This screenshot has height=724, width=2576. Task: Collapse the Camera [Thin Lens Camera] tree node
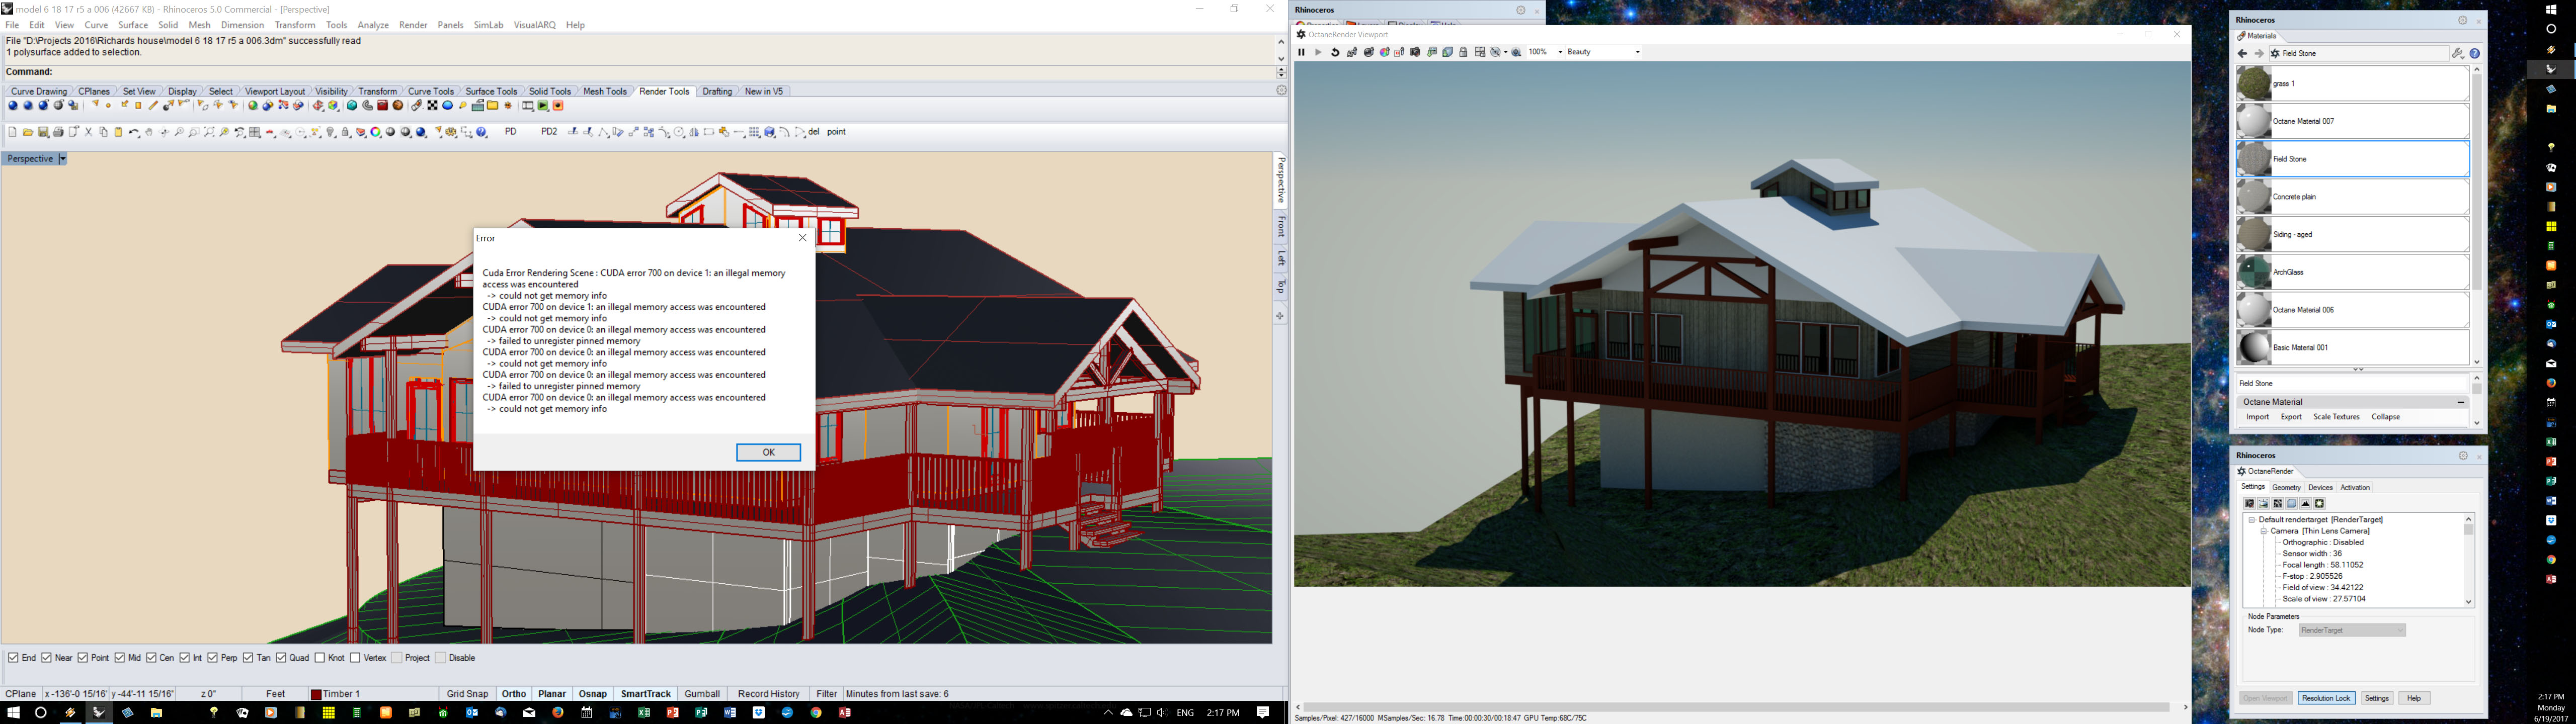[x=2263, y=531]
